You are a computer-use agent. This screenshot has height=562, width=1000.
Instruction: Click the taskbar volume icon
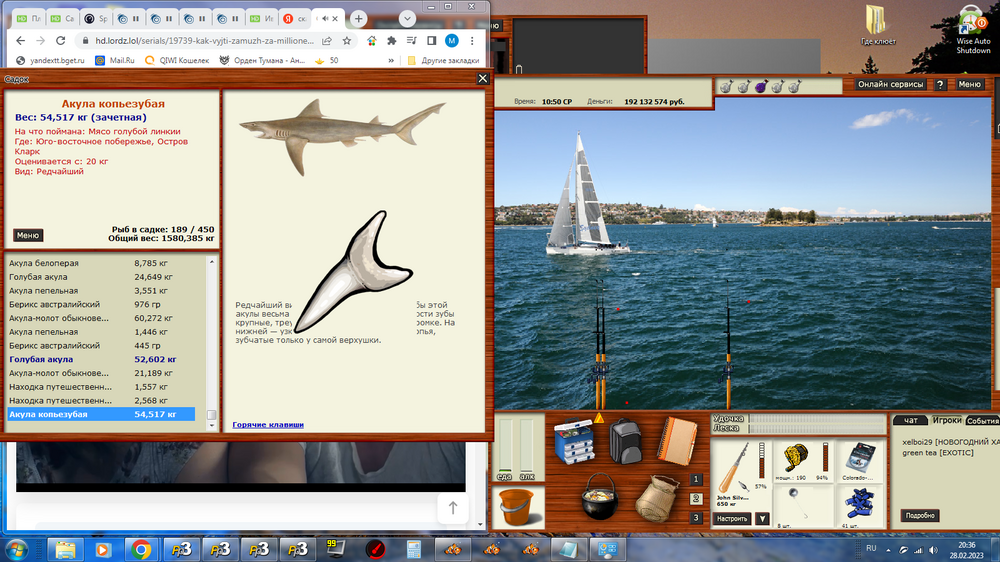(933, 550)
